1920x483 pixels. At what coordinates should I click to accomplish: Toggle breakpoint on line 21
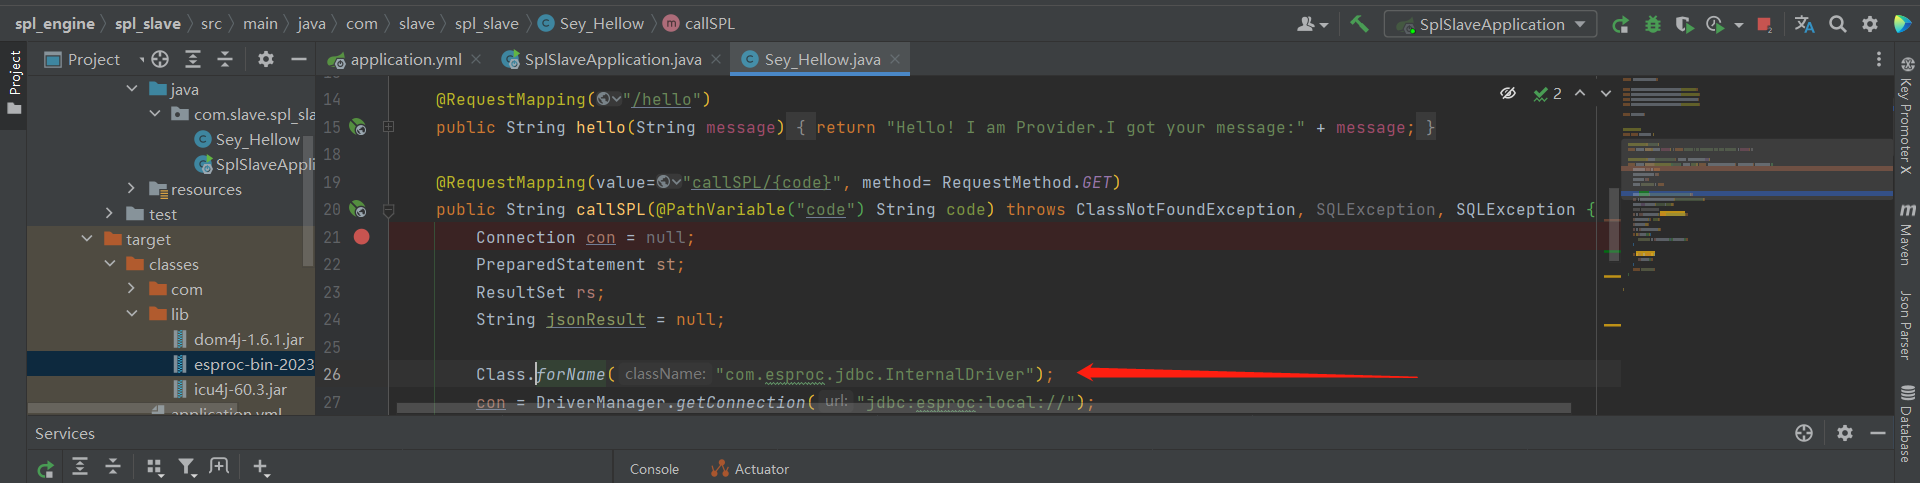point(362,237)
